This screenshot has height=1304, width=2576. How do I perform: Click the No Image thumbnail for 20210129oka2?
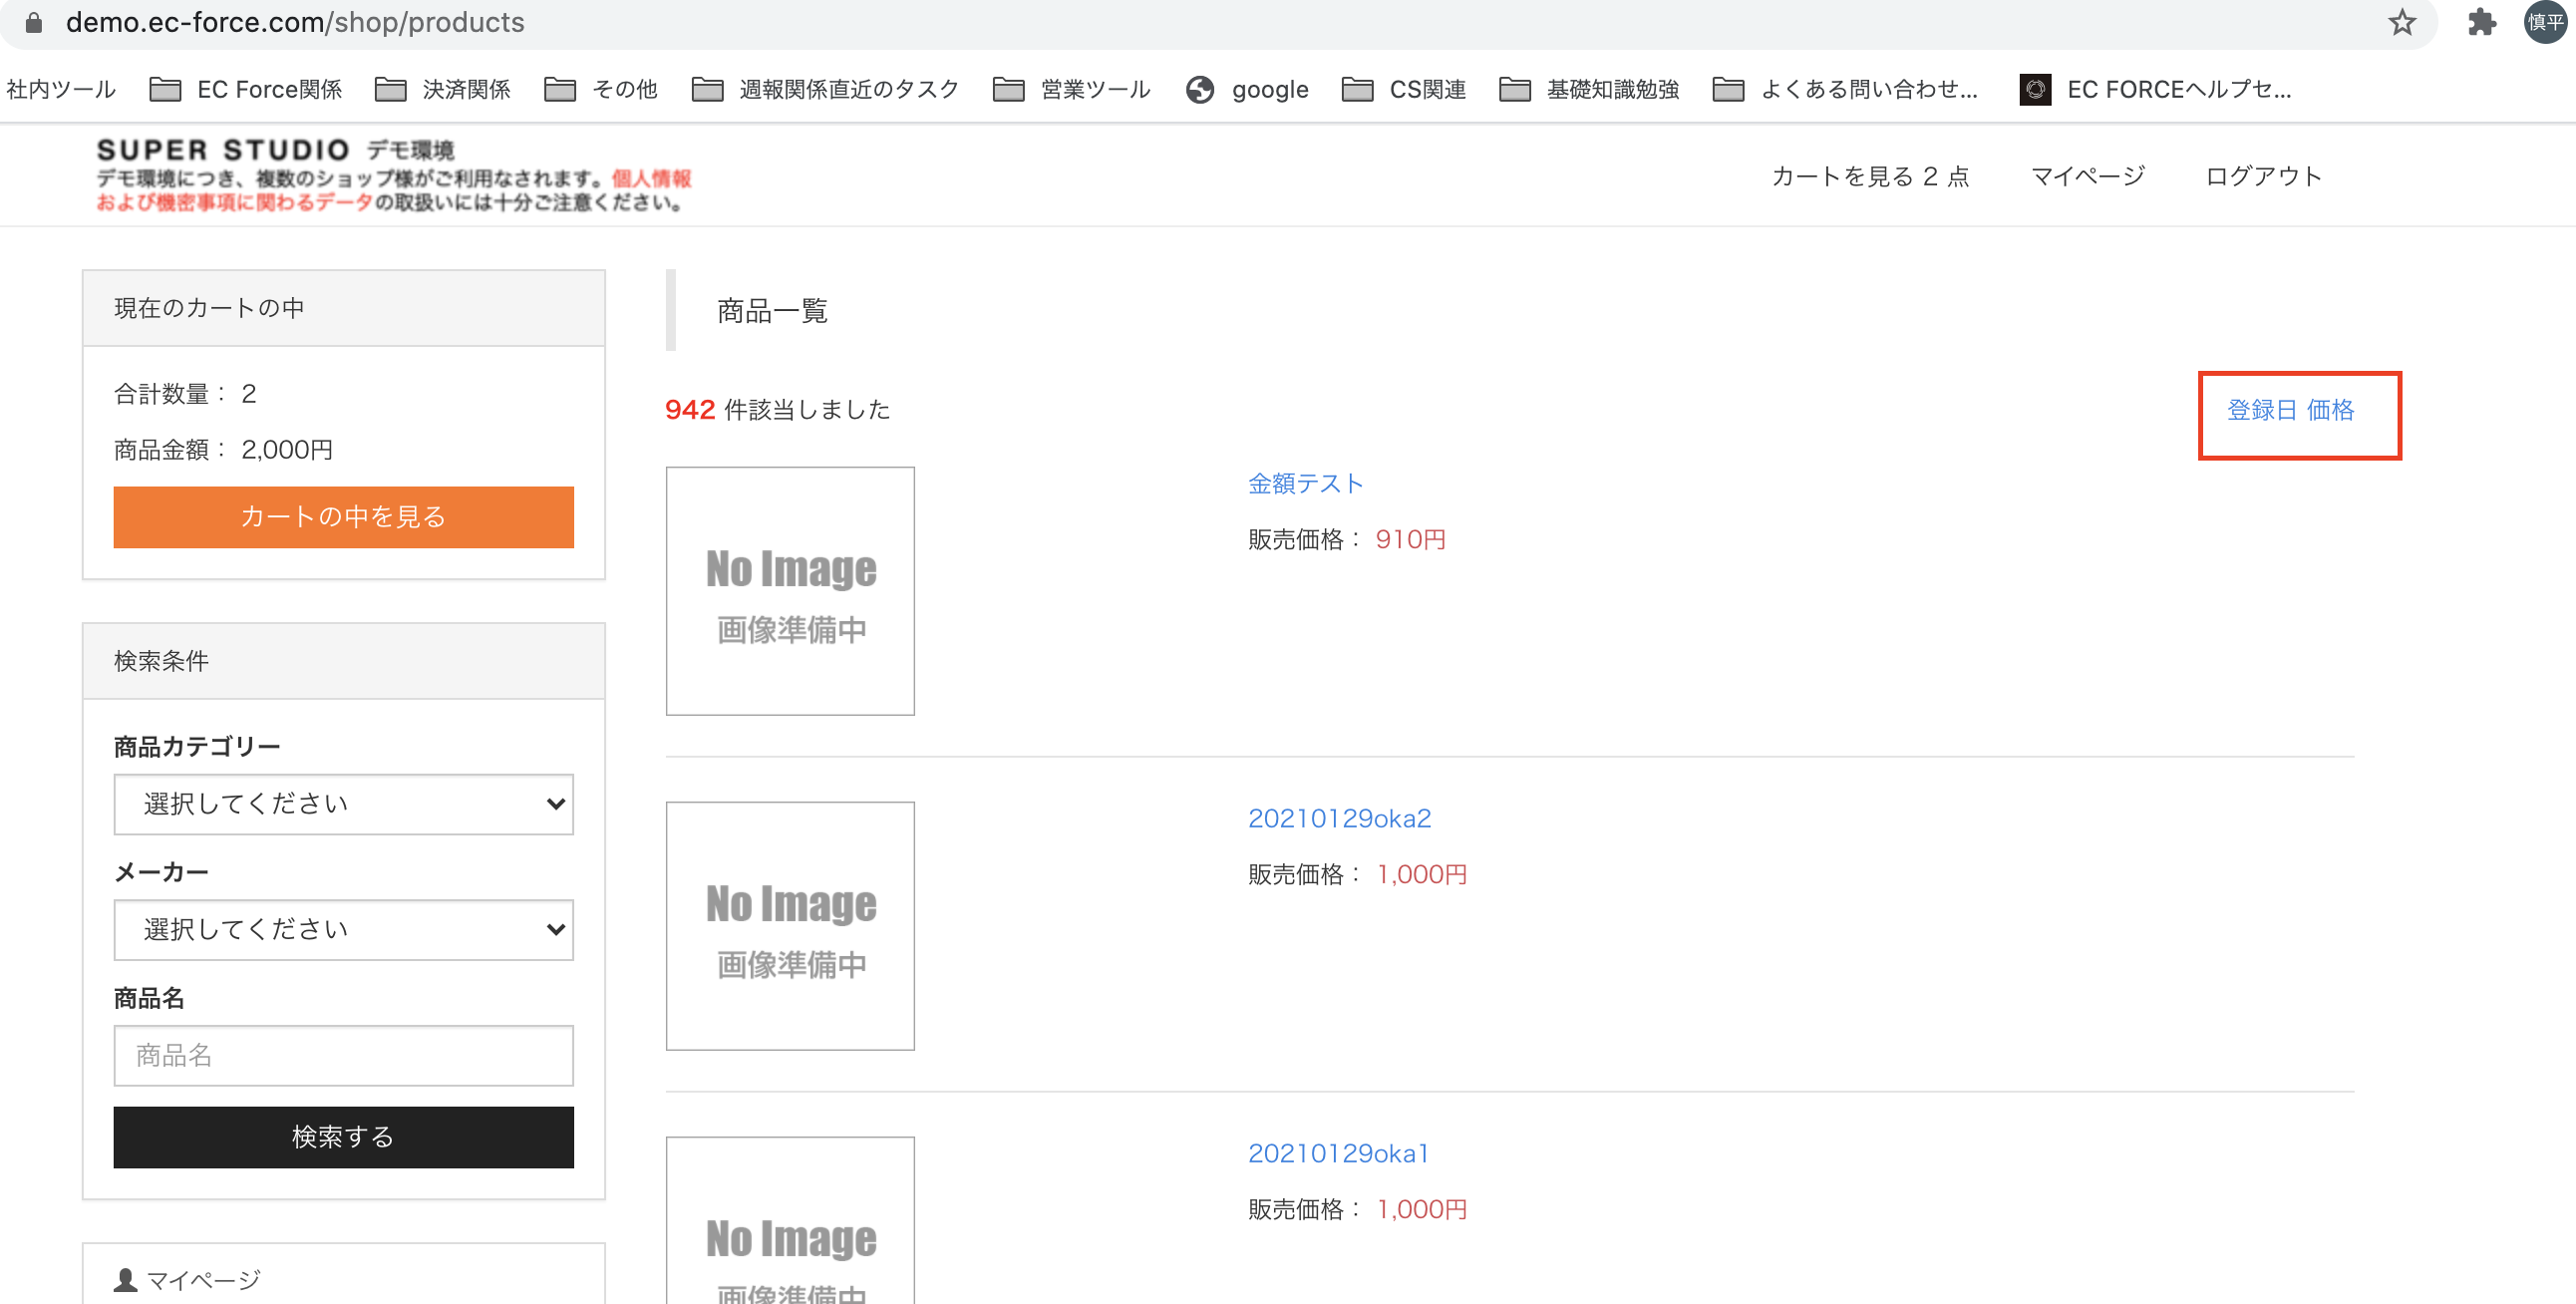pos(790,926)
